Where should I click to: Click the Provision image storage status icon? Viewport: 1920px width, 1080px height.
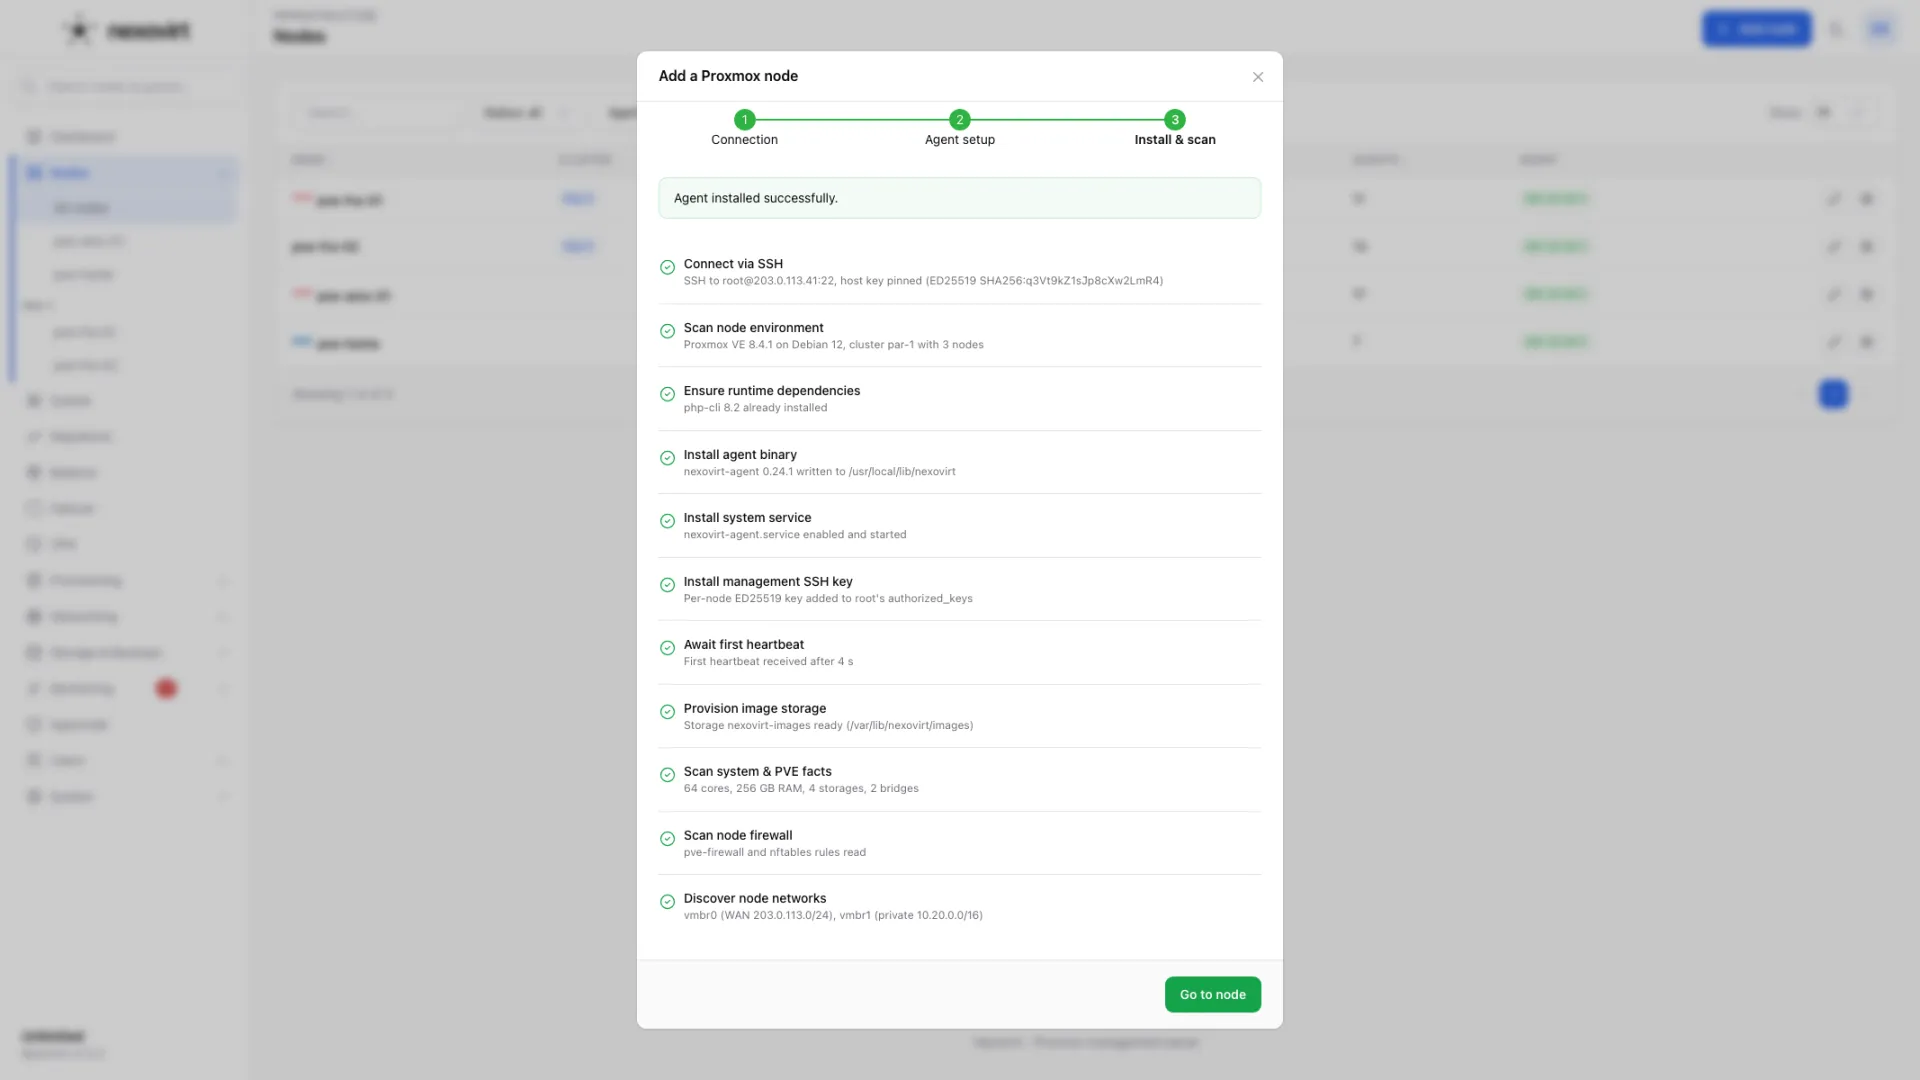point(667,712)
